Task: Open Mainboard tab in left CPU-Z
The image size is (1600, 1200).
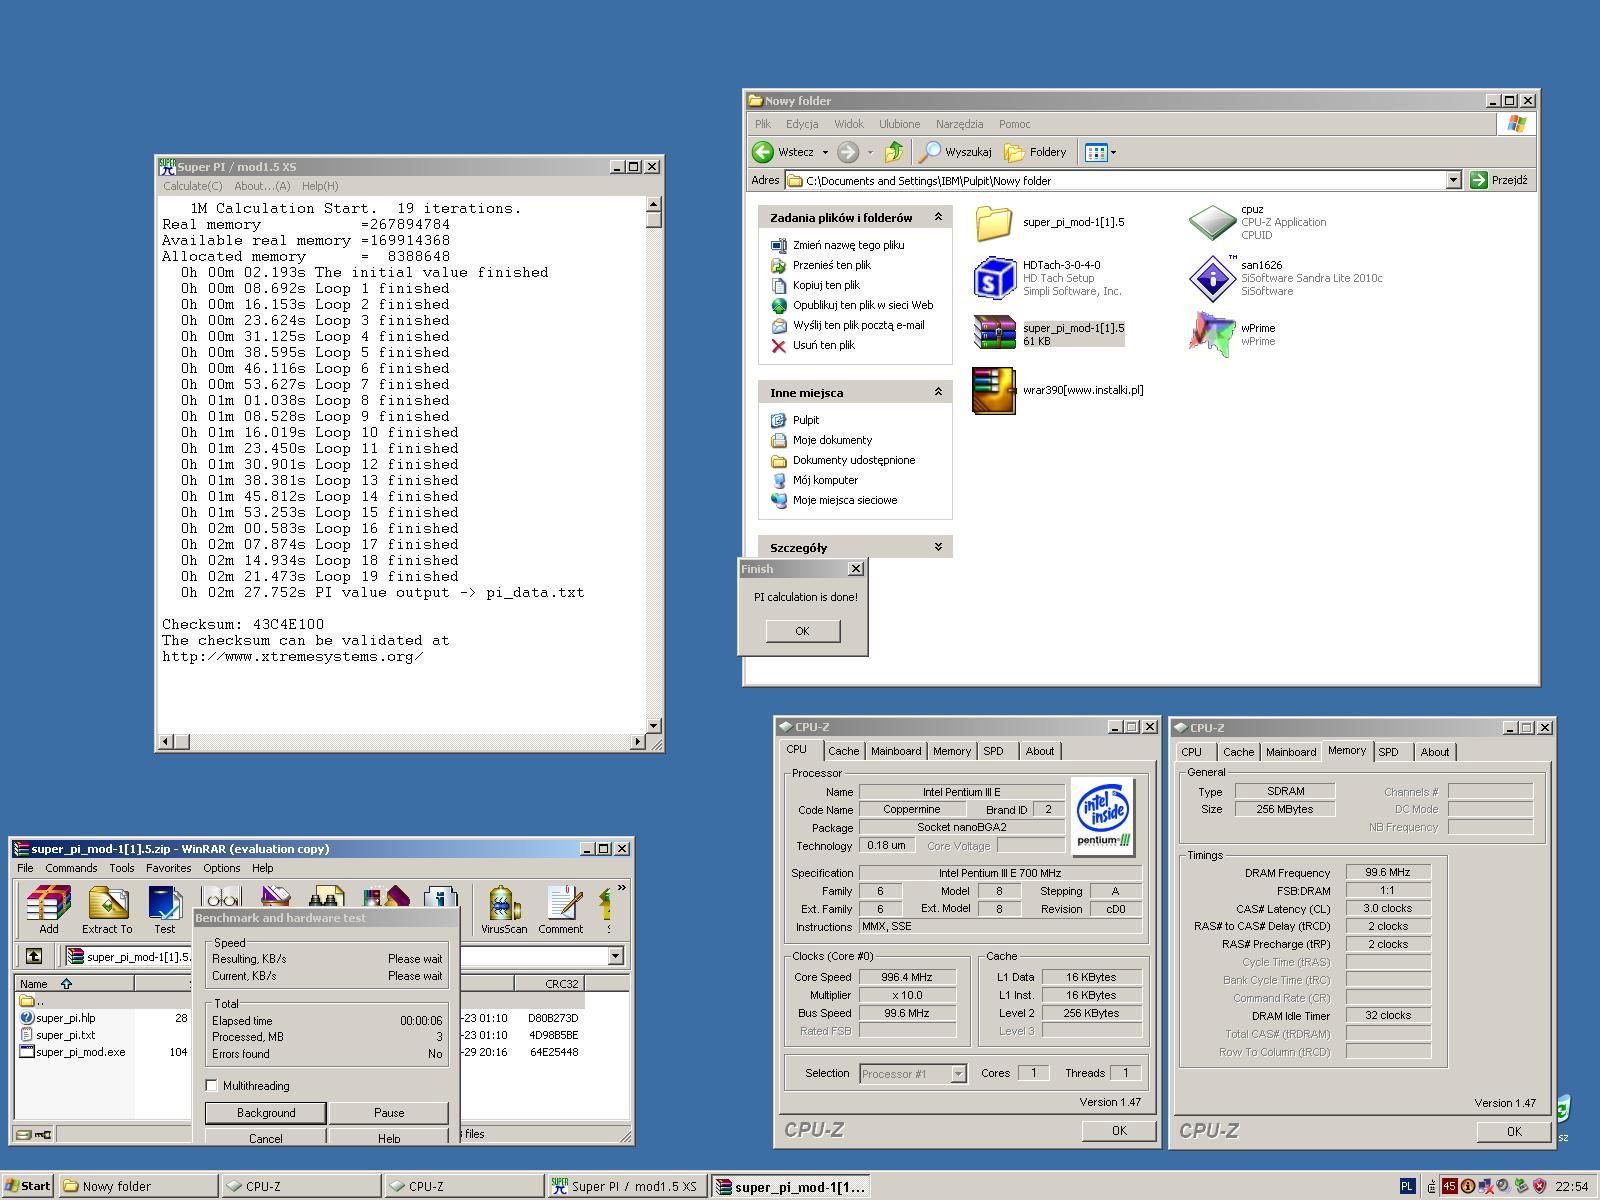Action: 895,751
